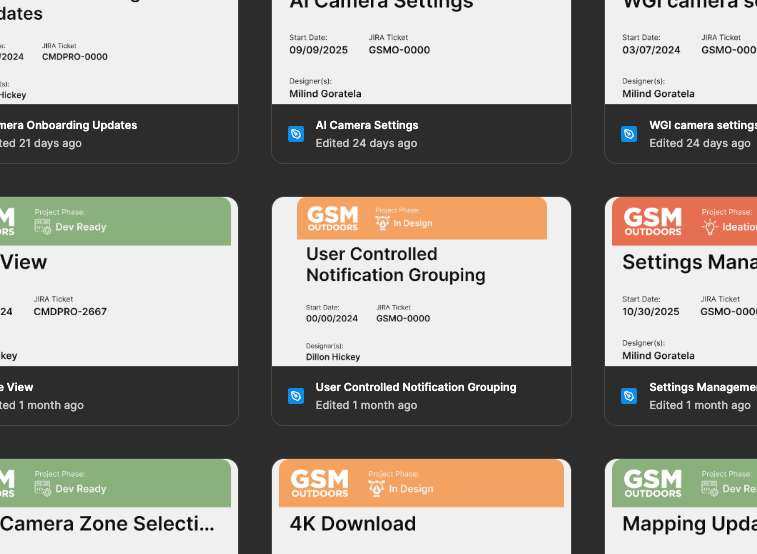The height and width of the screenshot is (554, 757).
Task: Click file icon beside Settings Management title
Action: tap(629, 396)
